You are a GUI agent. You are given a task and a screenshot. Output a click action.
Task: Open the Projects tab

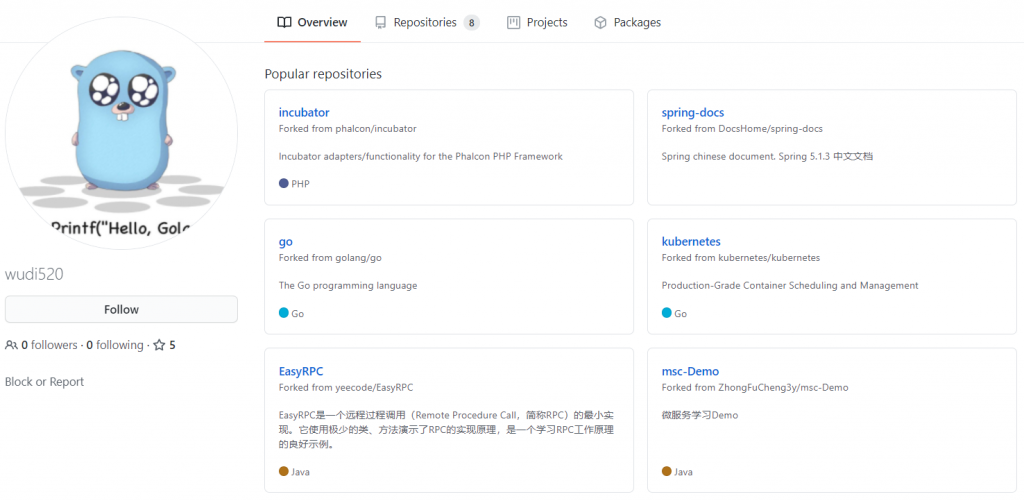point(546,22)
